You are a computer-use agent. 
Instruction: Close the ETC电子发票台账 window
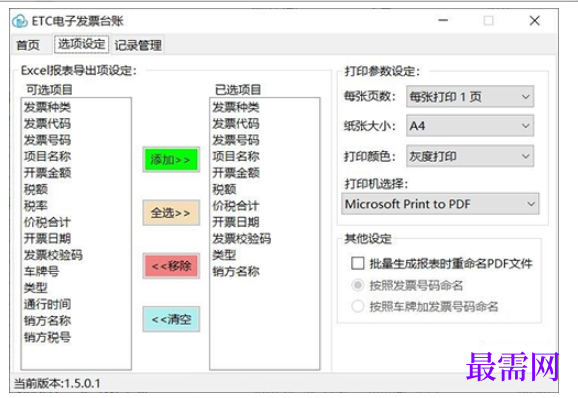tap(535, 20)
